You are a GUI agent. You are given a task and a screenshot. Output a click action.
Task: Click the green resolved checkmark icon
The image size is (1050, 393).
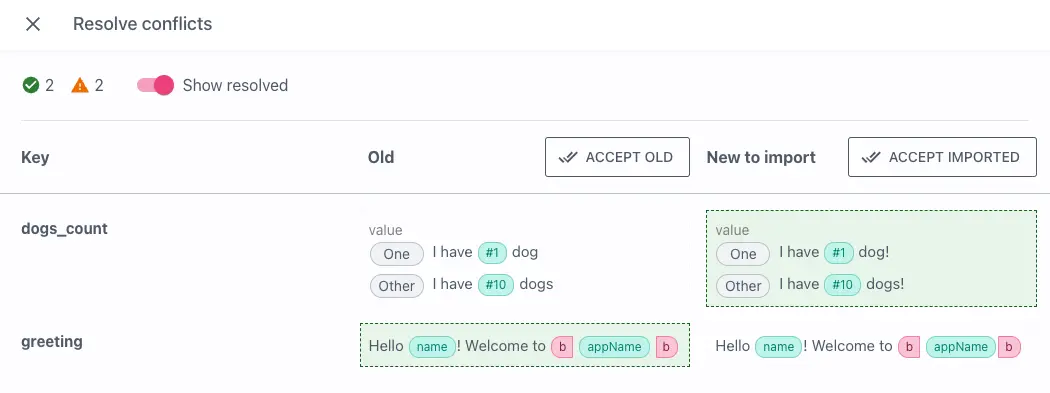pos(30,85)
